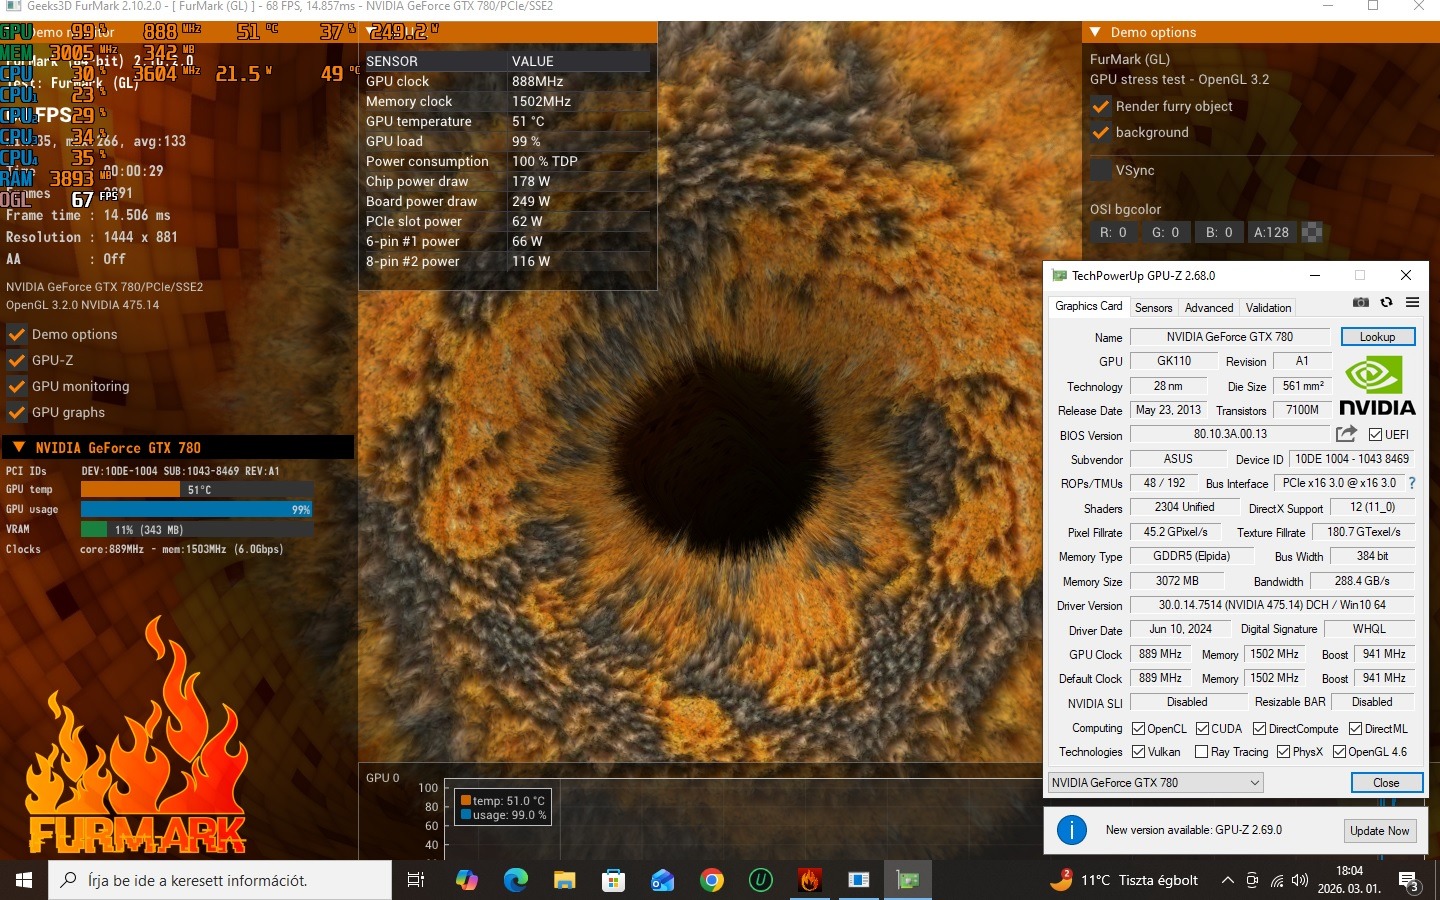Click the R: 0 bgcolor value
Screen dimensions: 1440x900
(1113, 232)
